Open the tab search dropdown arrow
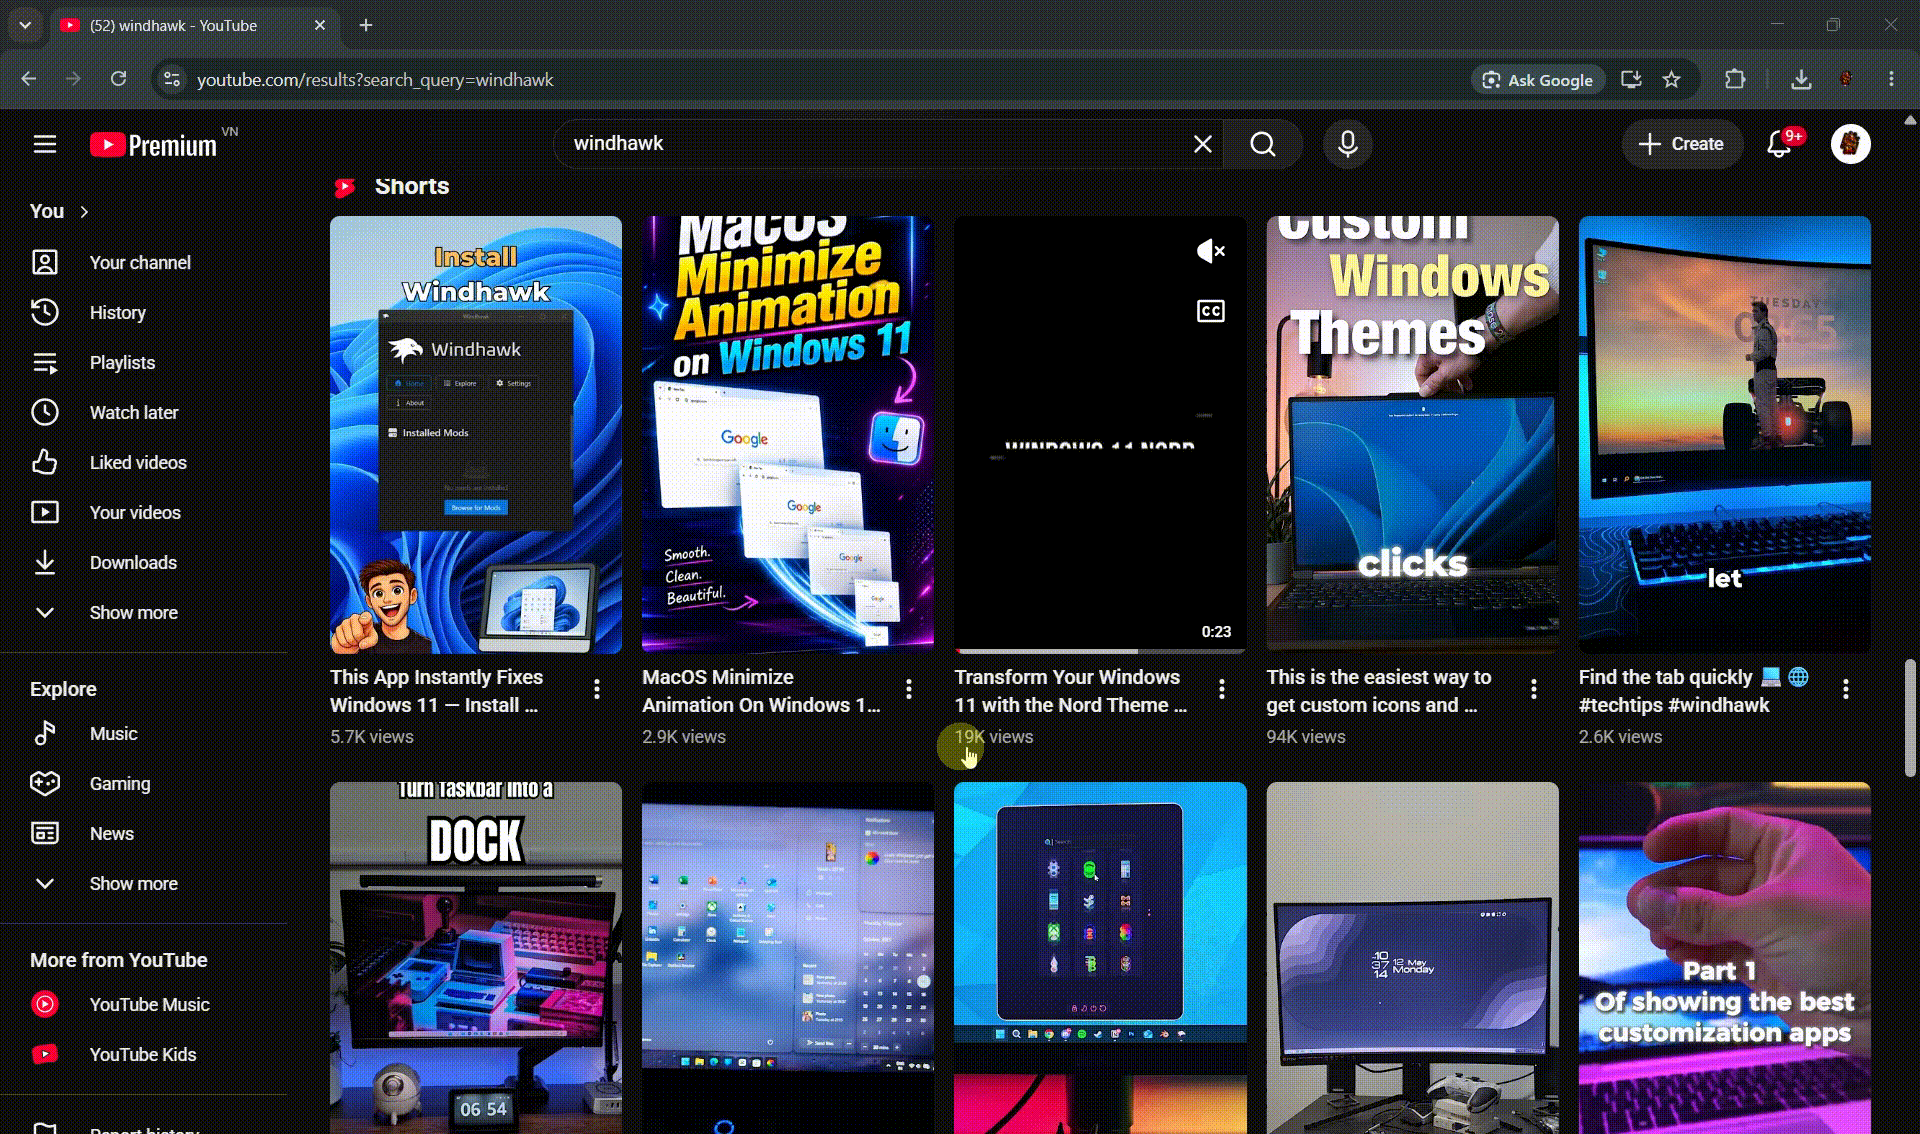Image resolution: width=1920 pixels, height=1134 pixels. pos(25,25)
